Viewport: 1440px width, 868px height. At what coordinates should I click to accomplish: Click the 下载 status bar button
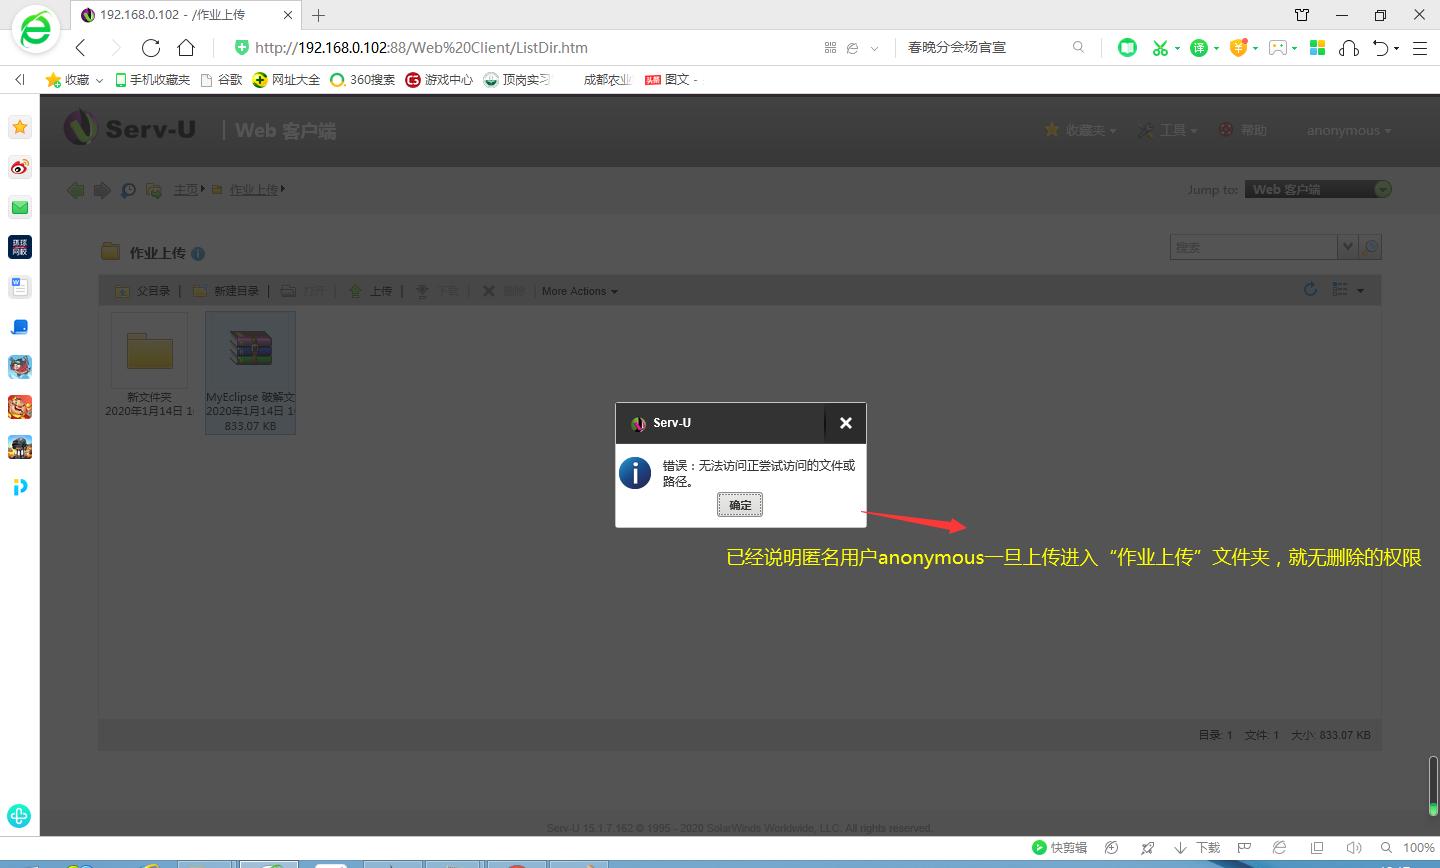point(1198,847)
